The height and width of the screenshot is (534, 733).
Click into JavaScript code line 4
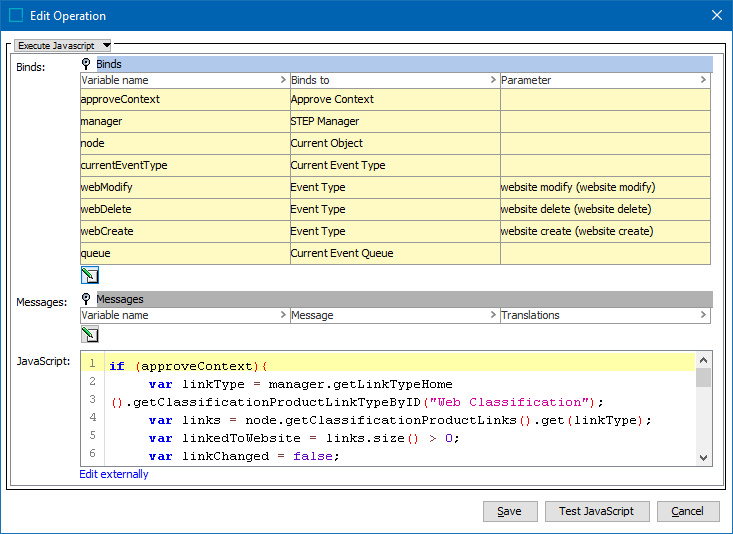click(x=400, y=420)
